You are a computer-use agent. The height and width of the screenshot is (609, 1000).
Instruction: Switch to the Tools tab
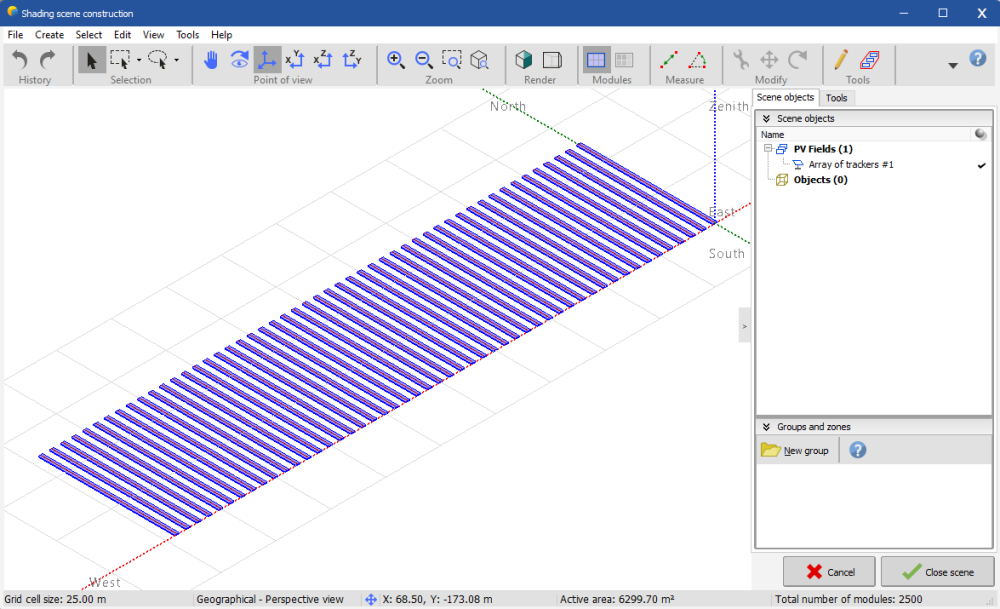click(836, 98)
